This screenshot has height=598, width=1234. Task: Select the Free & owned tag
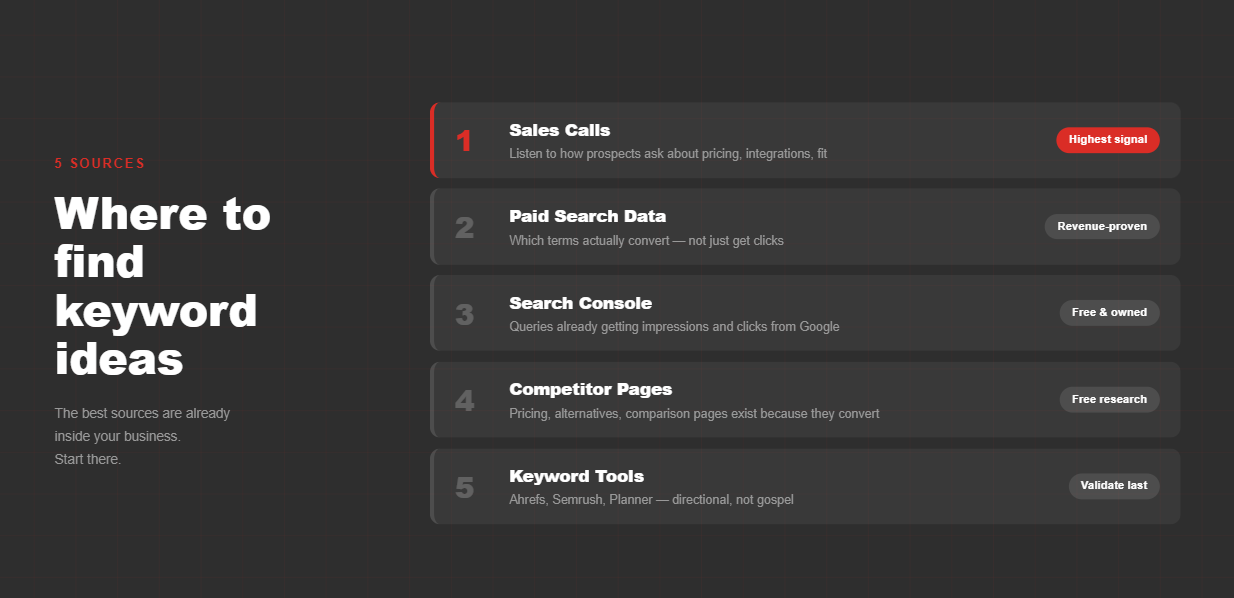[x=1109, y=313]
